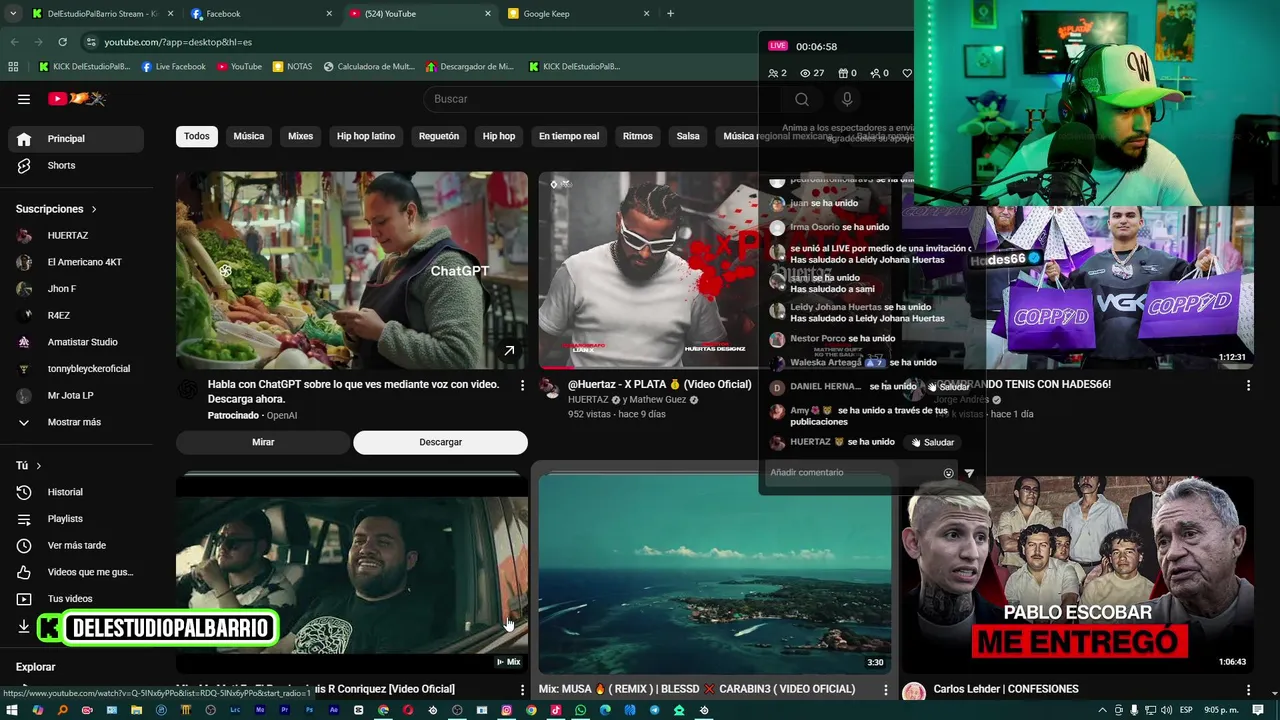
Task: Open the Live Facebook bookmark
Action: tap(174, 67)
